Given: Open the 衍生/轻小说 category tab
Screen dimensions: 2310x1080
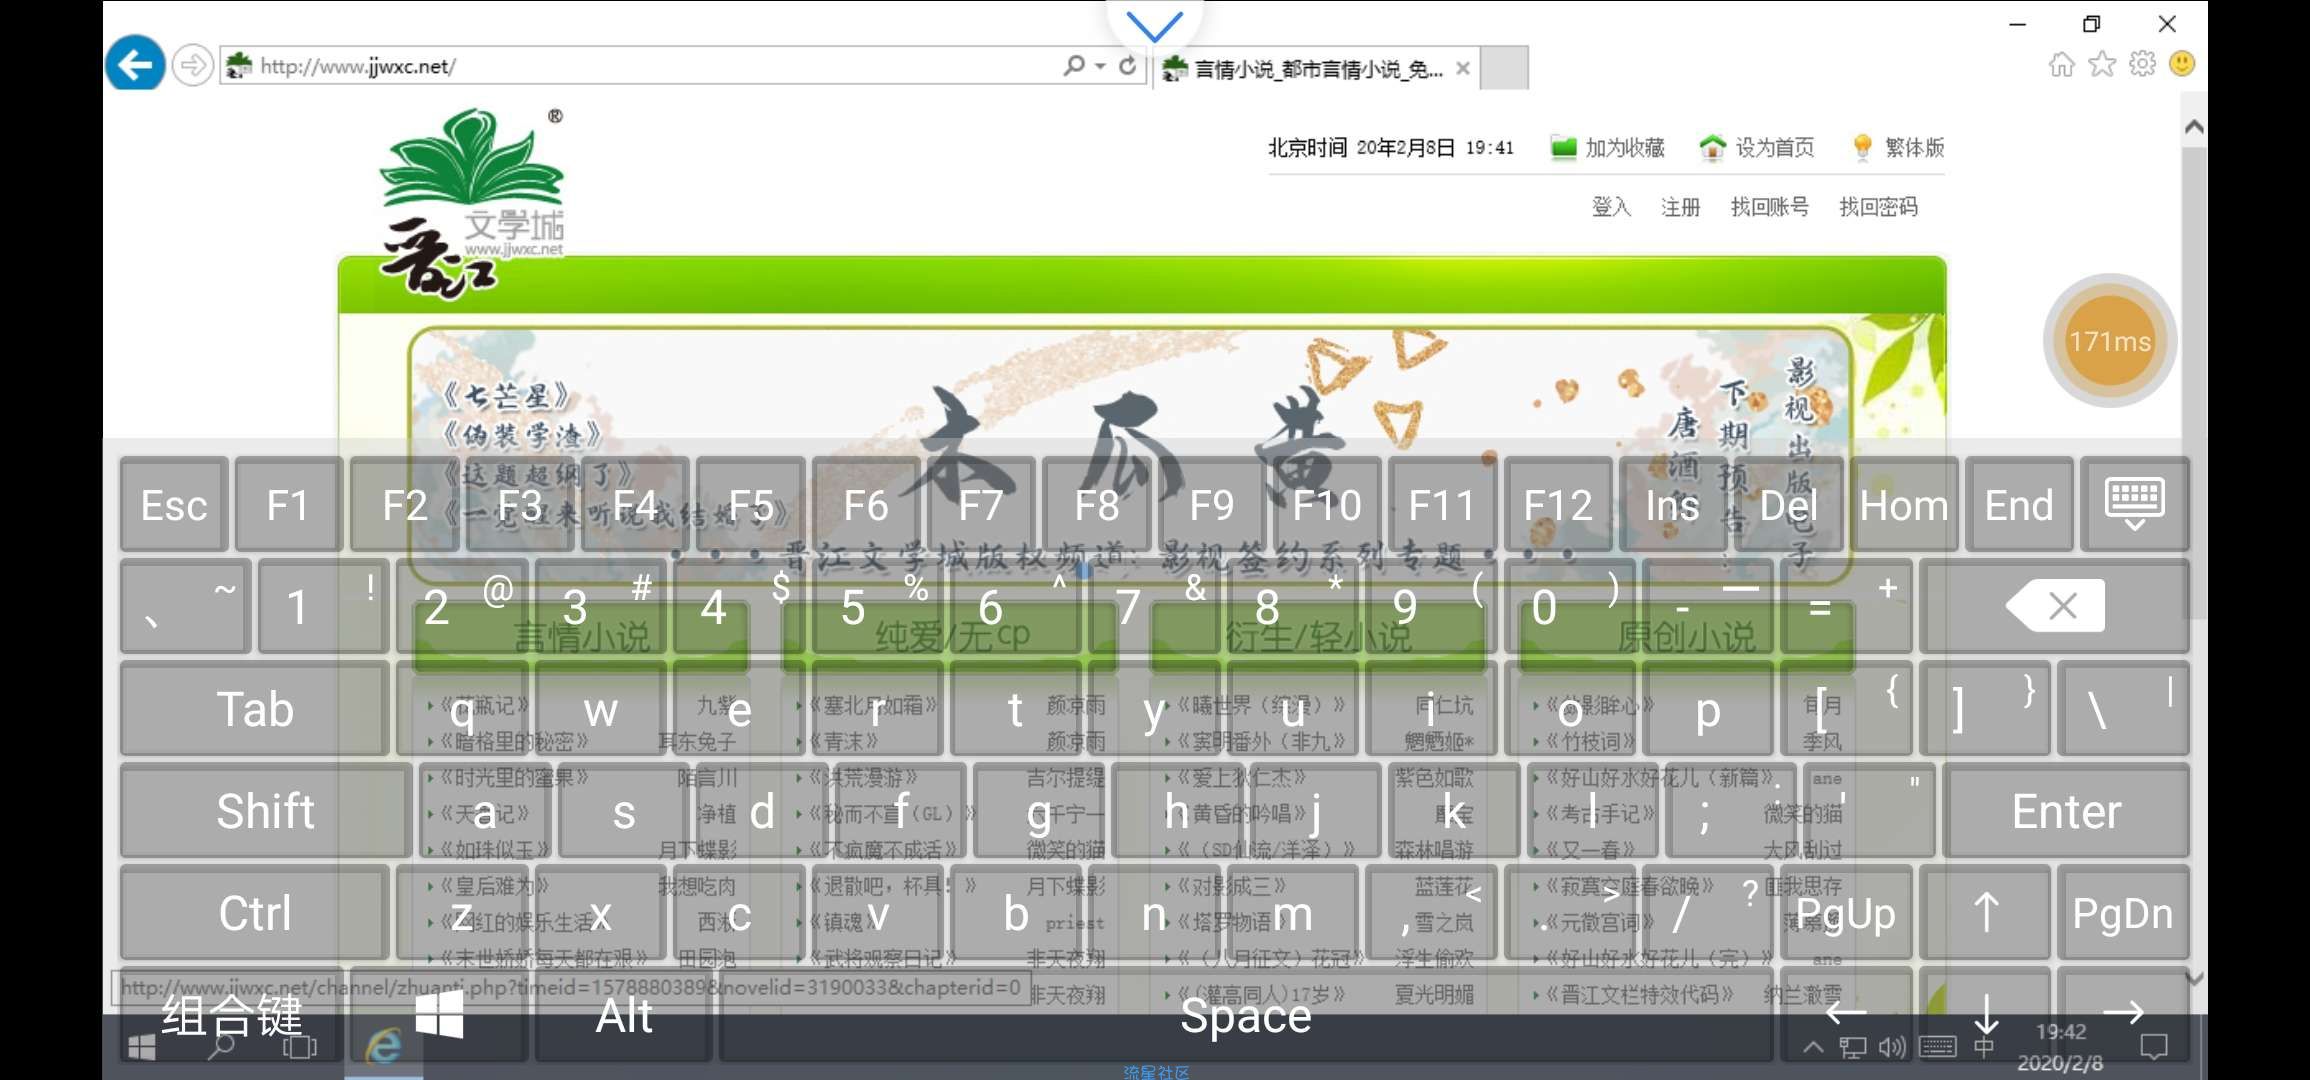Looking at the screenshot, I should (x=1319, y=637).
